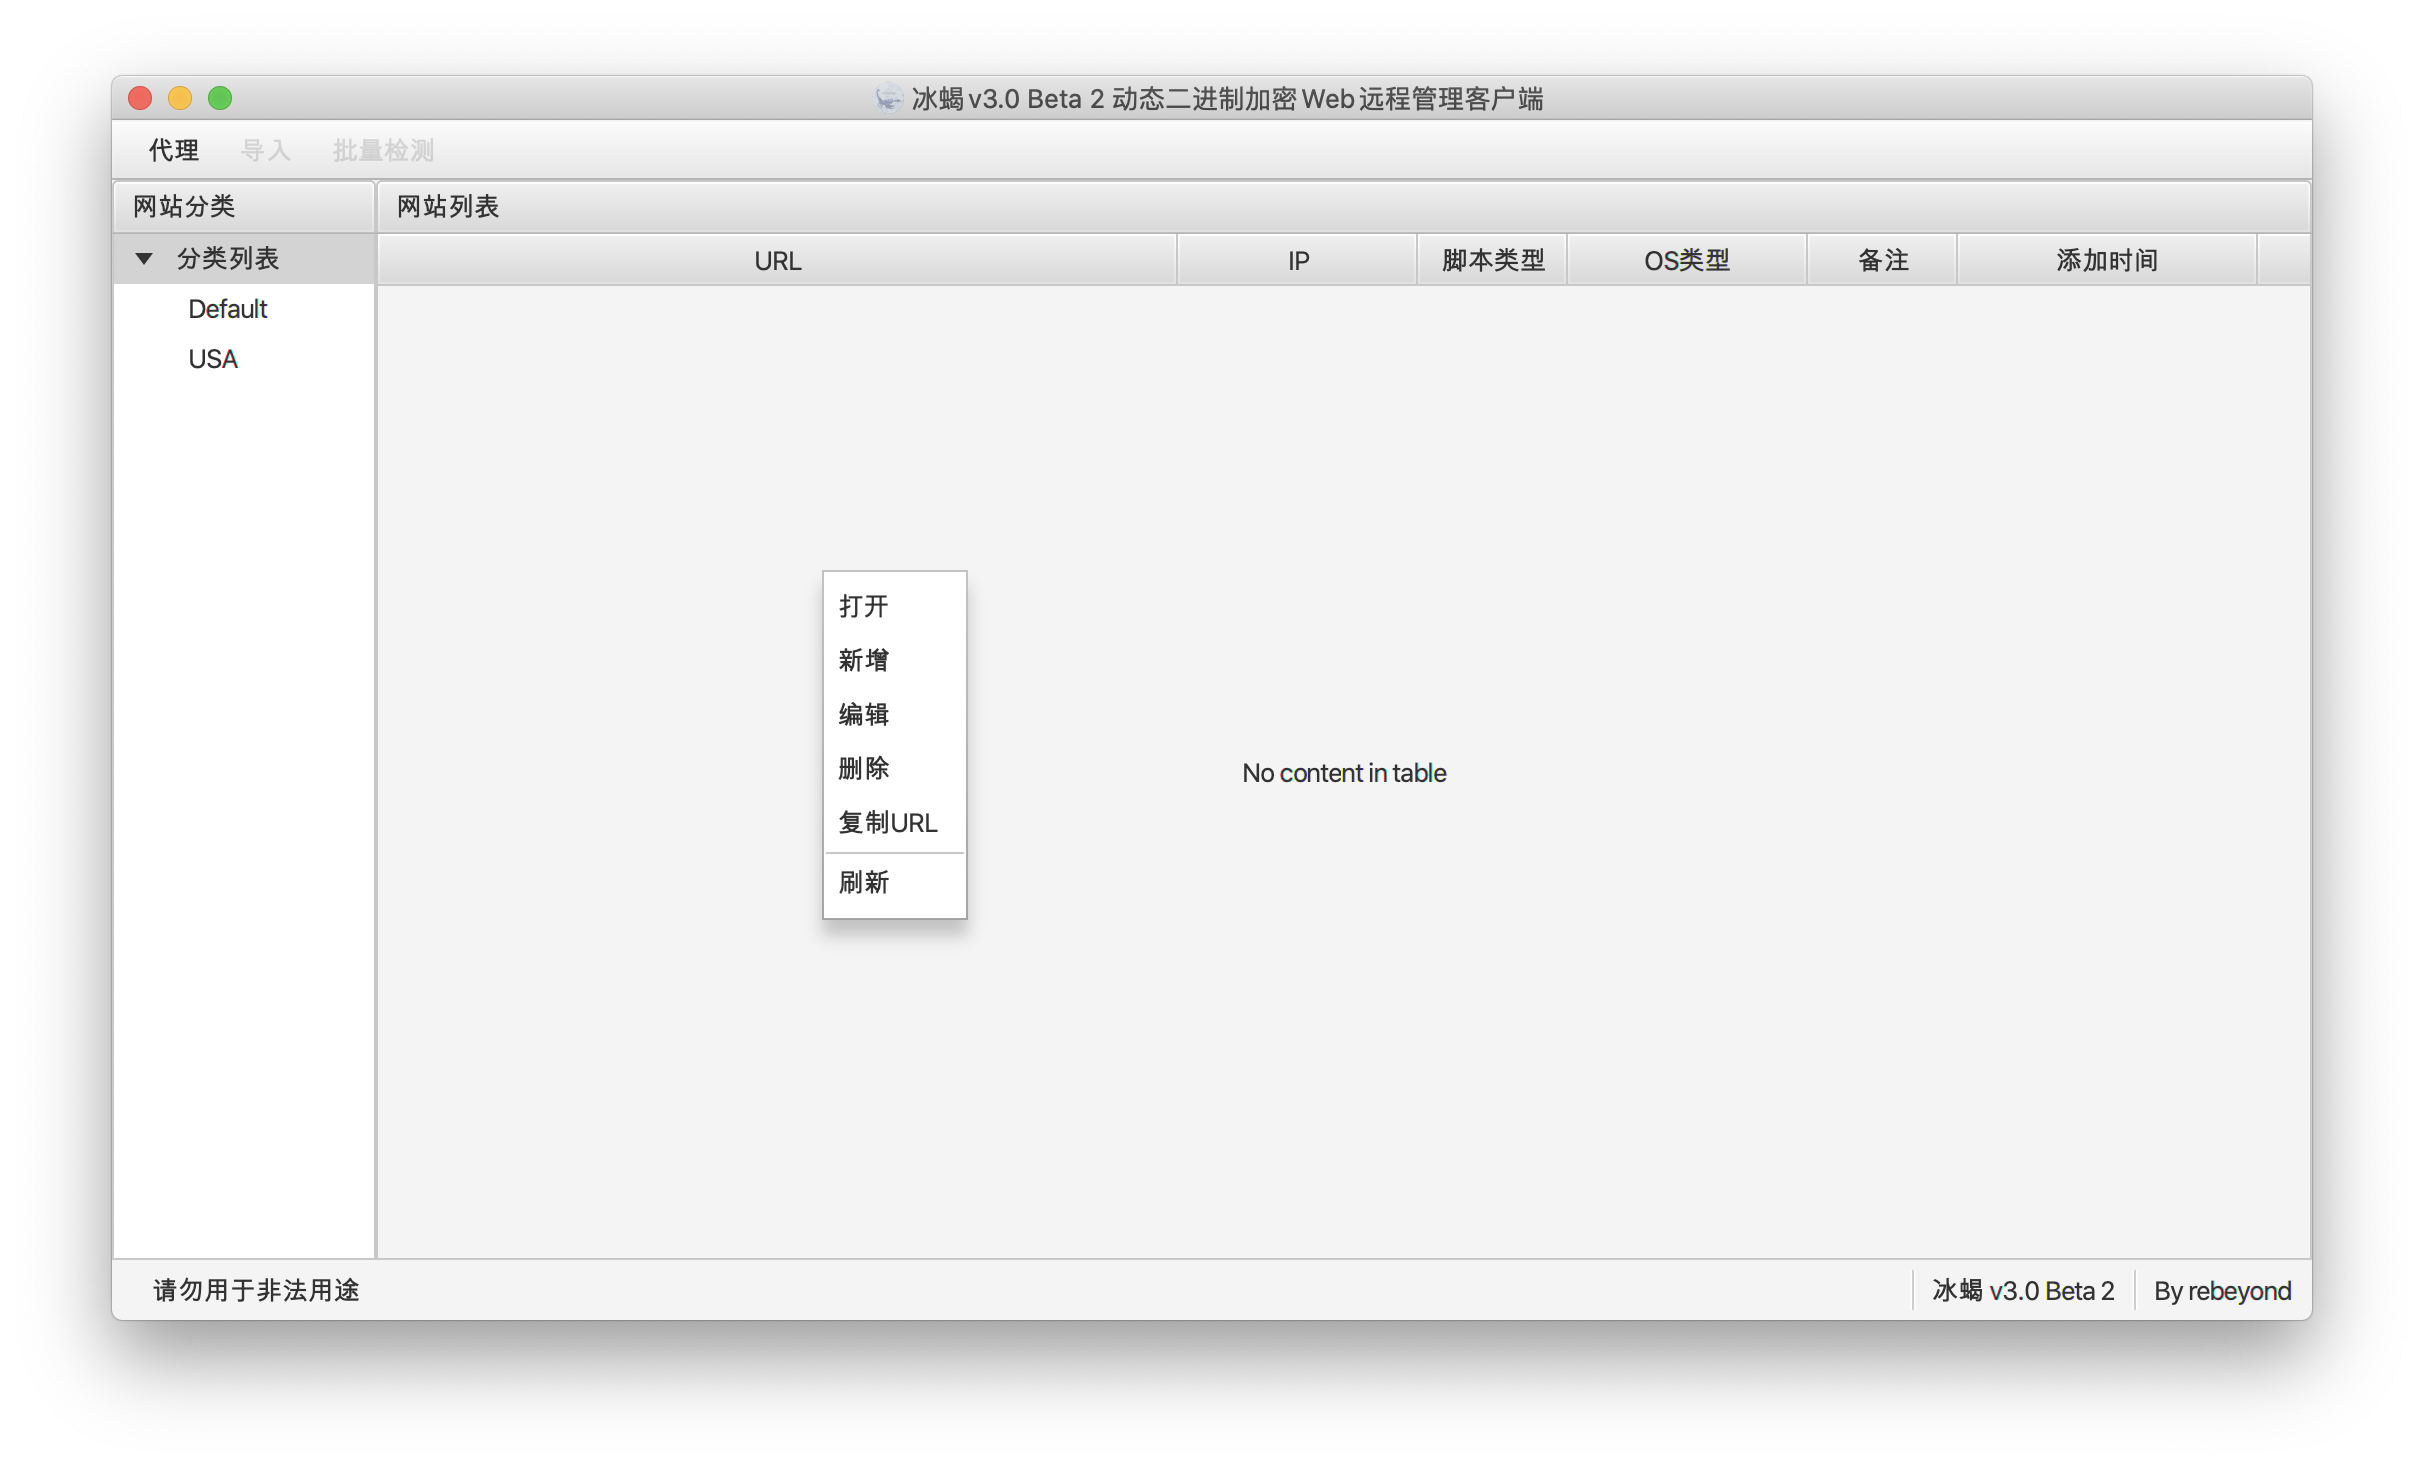Screen dimensions: 2424x1468
Task: Choose 删除 from the context menu
Action: coord(894,768)
